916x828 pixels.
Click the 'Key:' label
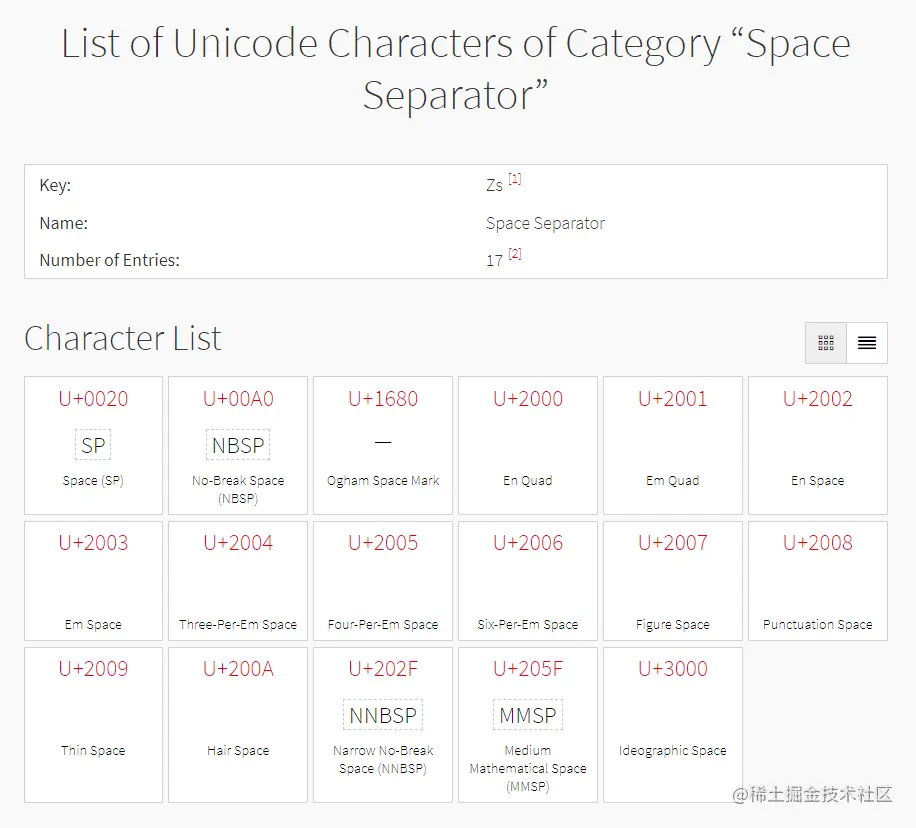55,185
